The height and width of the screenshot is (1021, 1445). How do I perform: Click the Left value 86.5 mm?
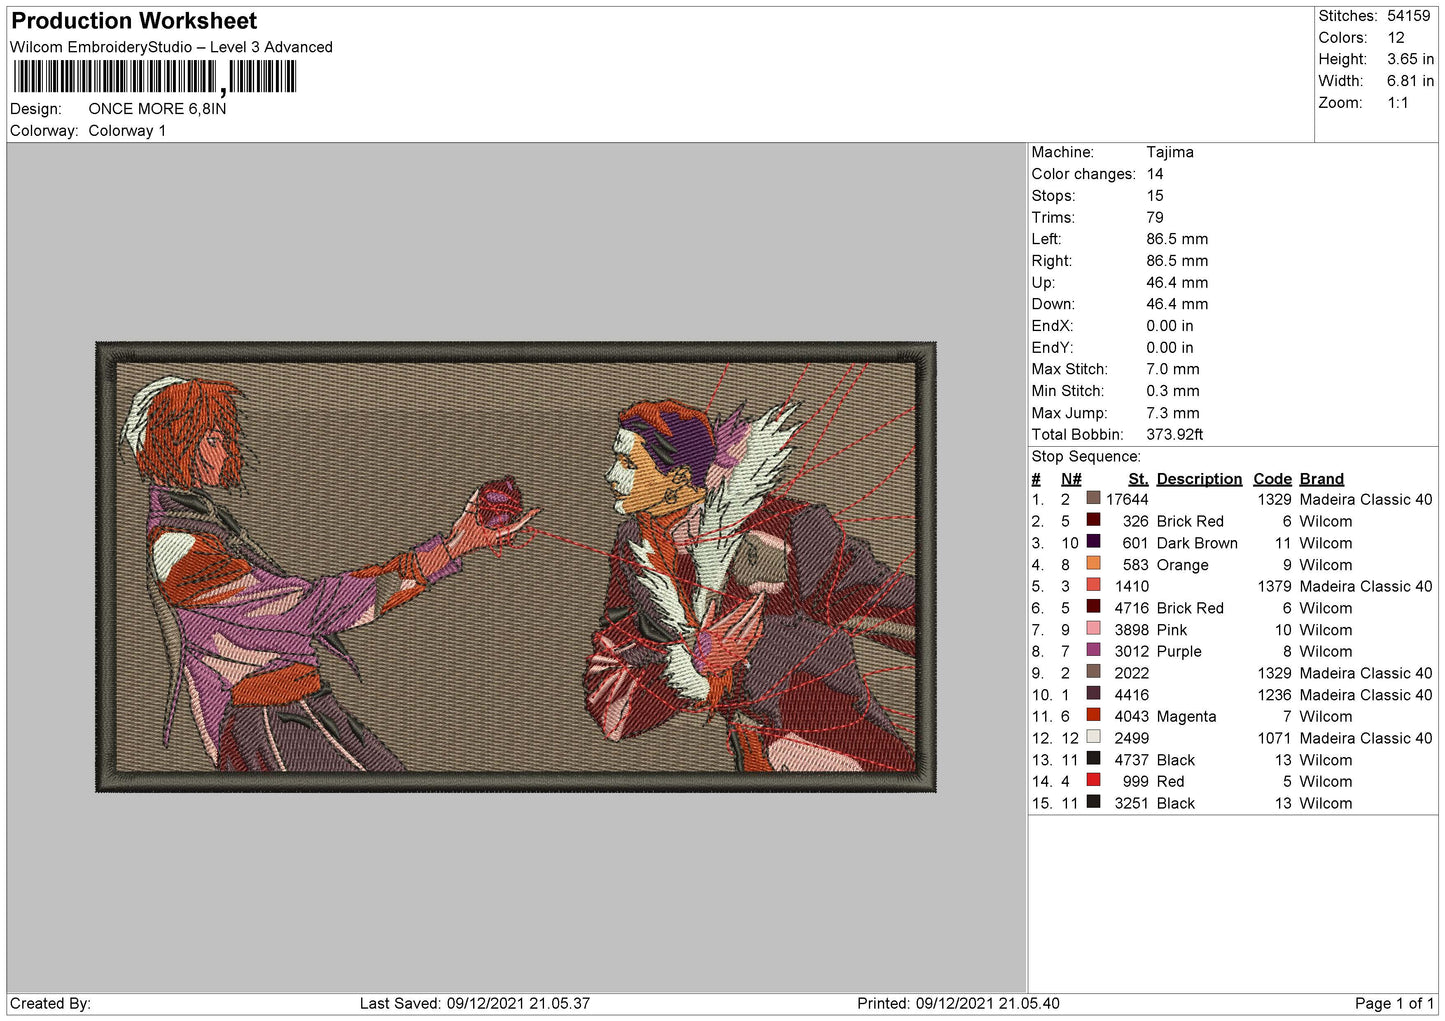1177,239
